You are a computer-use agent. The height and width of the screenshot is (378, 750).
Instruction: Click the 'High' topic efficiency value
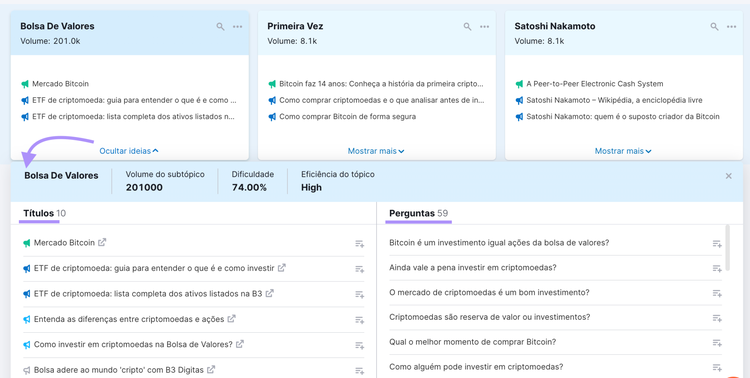[311, 188]
